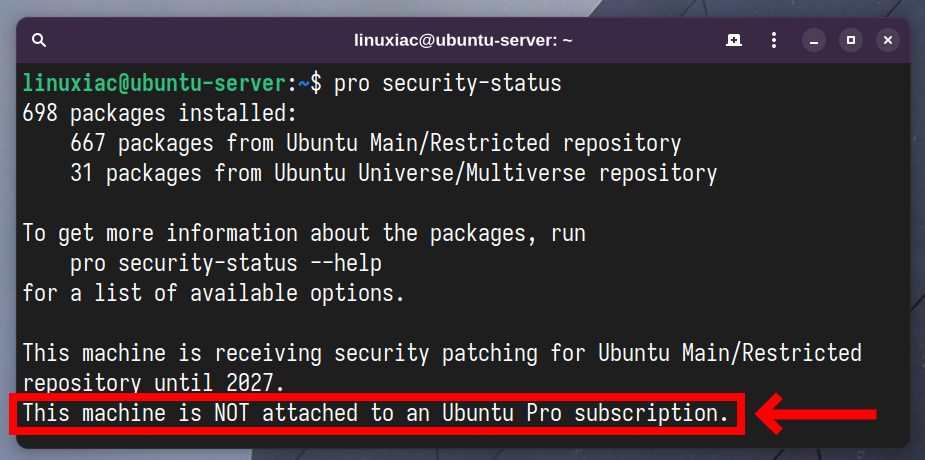The width and height of the screenshot is (925, 460).
Task: Click the new tab icon in header
Action: (734, 41)
